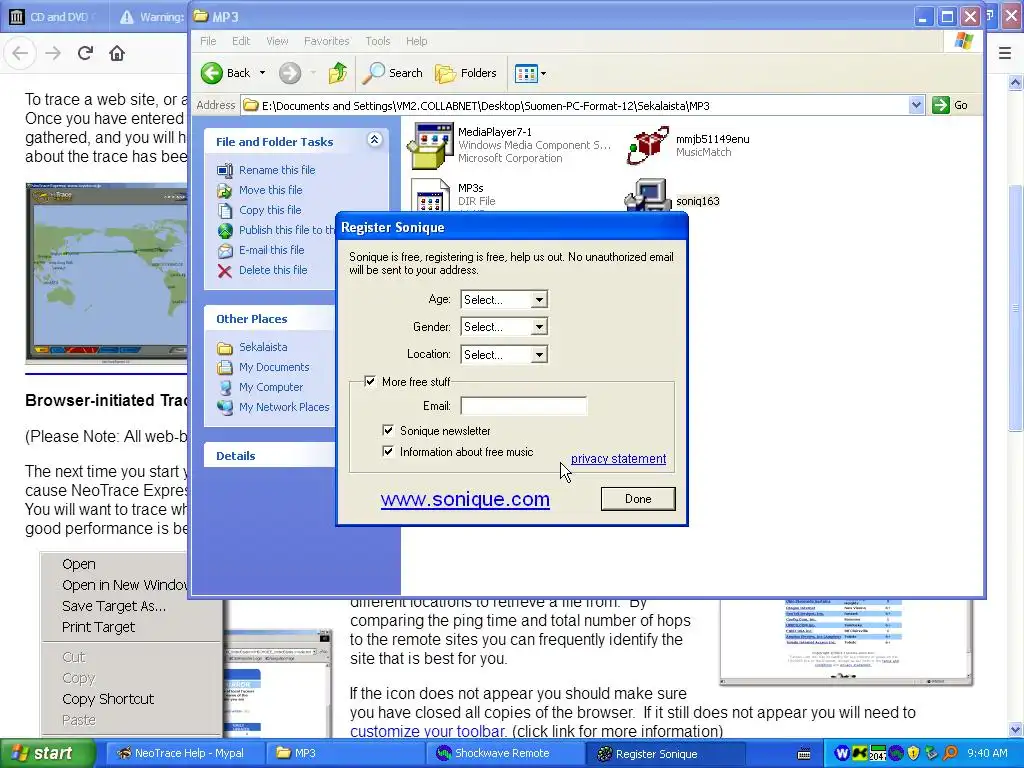Switch to NeoTrace Help - Mypal taskbar button

pyautogui.click(x=183, y=754)
